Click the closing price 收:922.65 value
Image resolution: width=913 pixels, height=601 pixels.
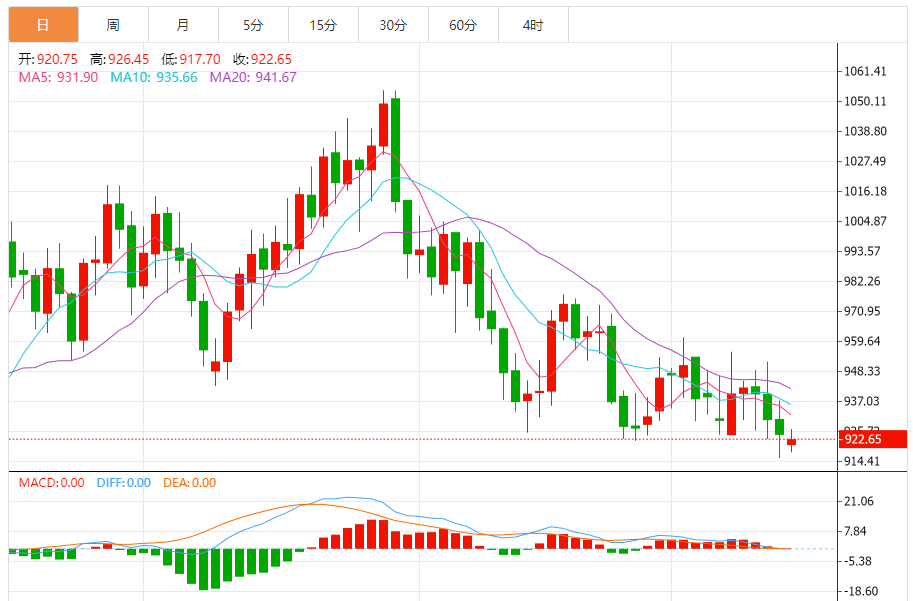coord(262,59)
